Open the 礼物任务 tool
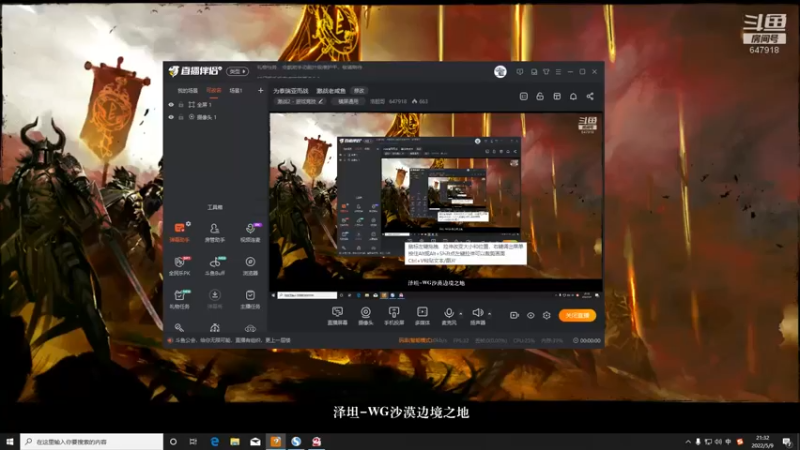 coord(179,298)
